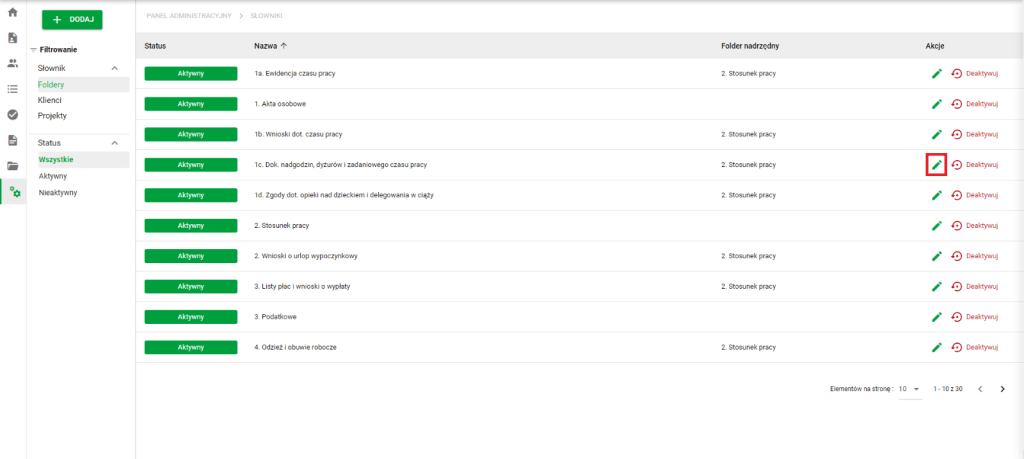1024x459 pixels.
Task: Deactivate 1c. Dok. nadgodzin row
Action: (x=974, y=165)
